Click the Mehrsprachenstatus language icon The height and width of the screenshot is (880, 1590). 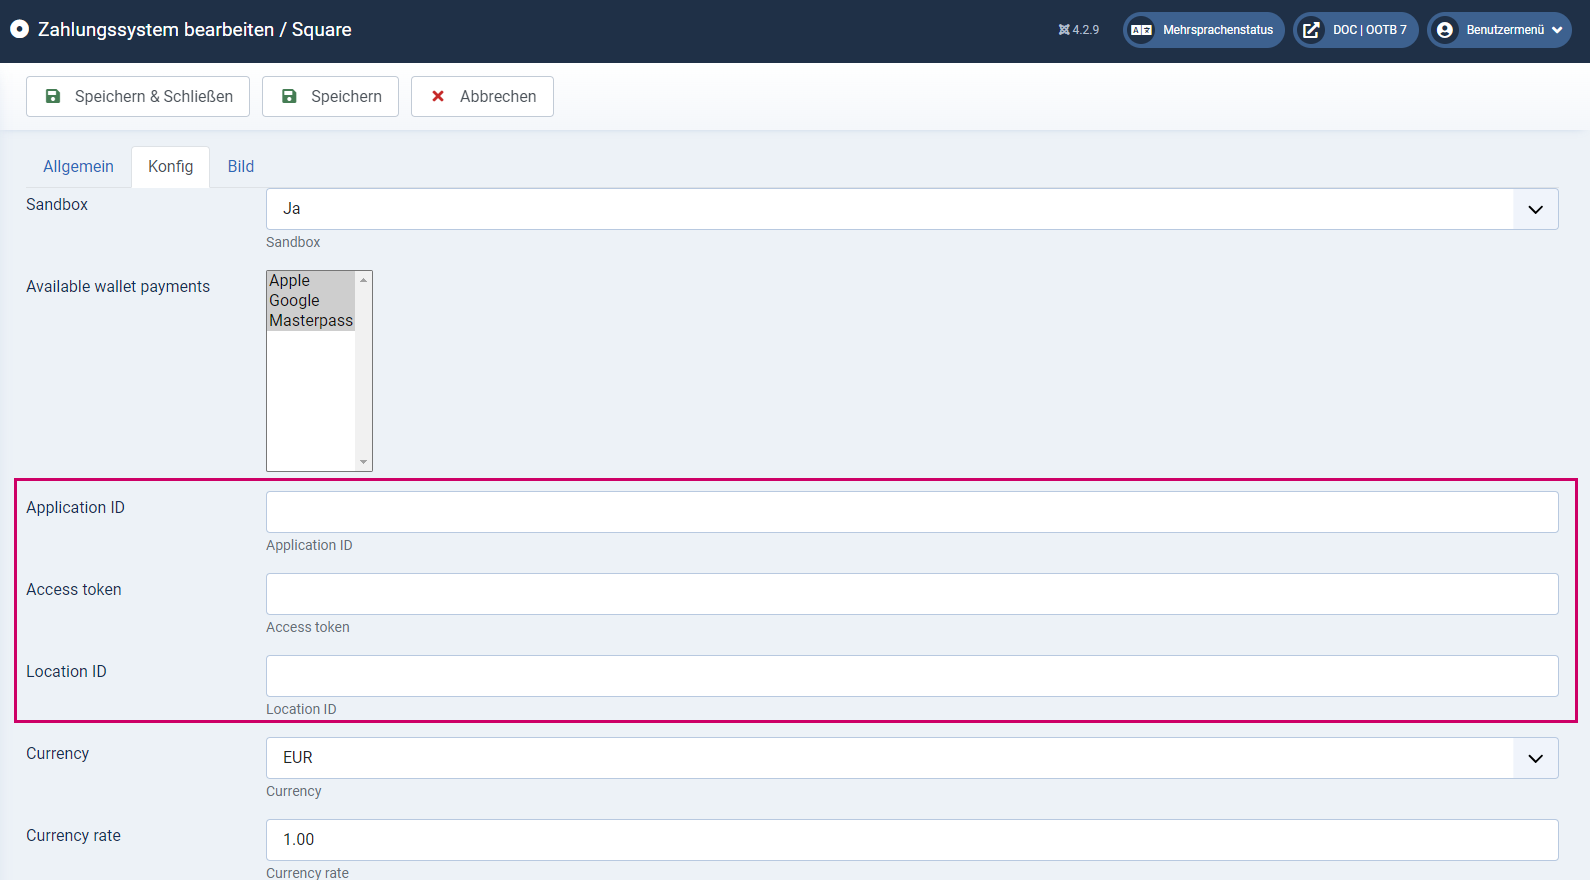coord(1141,30)
